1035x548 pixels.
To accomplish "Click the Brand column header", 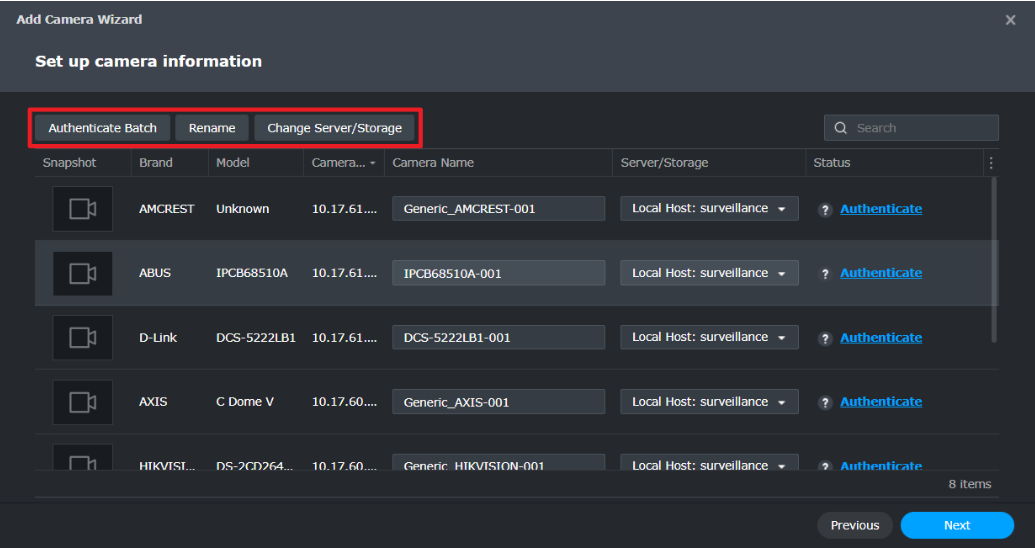I will pyautogui.click(x=170, y=162).
